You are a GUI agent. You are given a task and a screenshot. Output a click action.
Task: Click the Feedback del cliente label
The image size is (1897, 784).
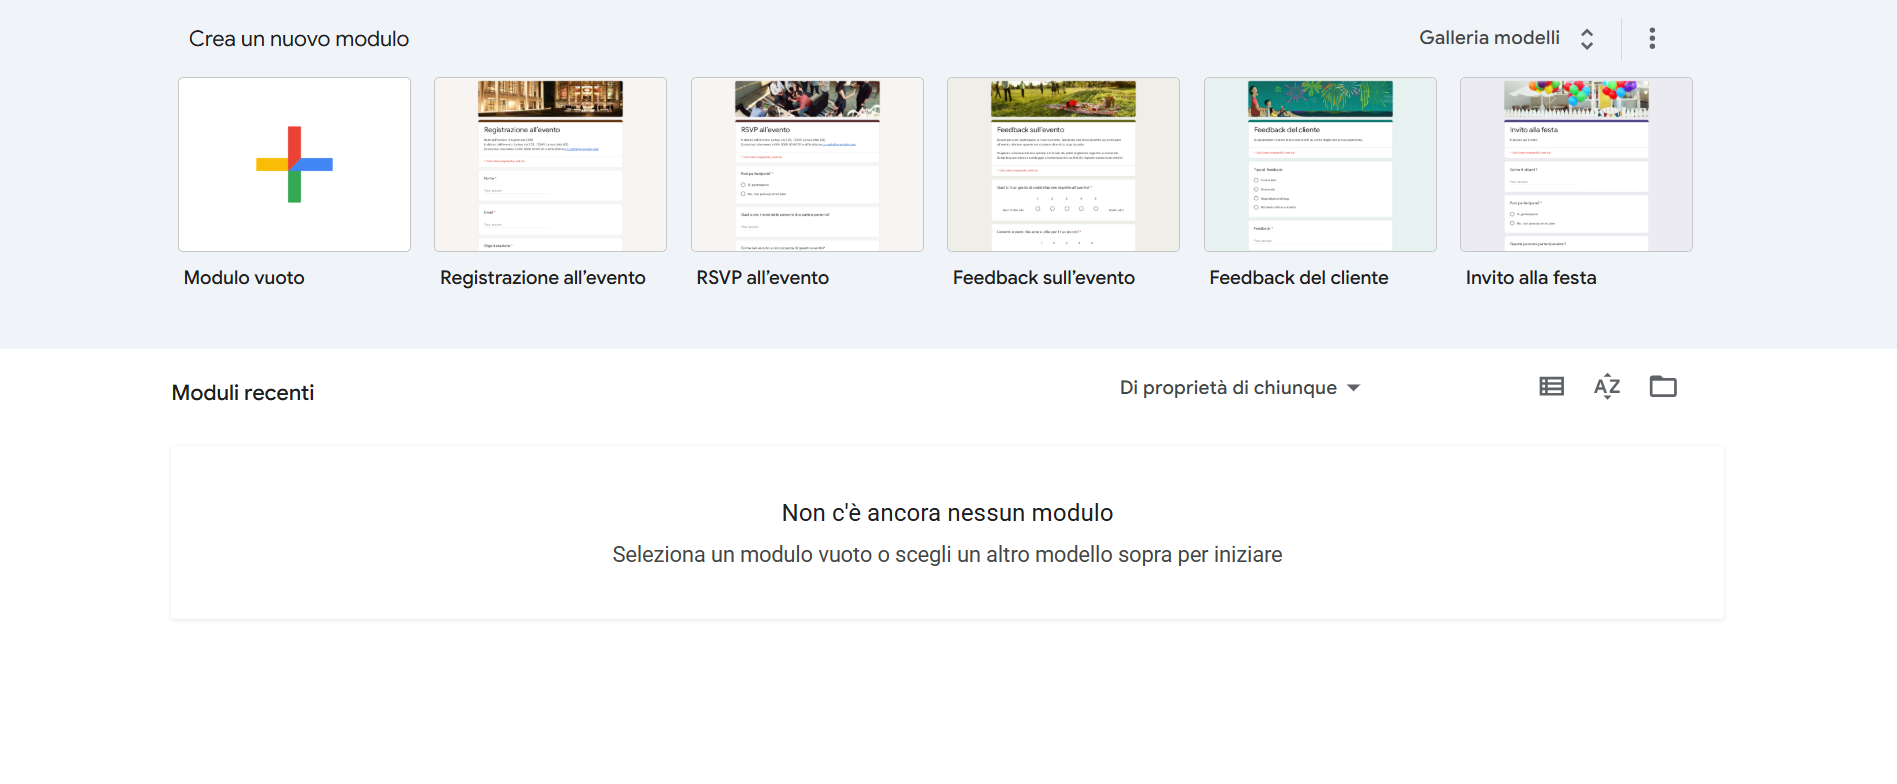[1299, 278]
